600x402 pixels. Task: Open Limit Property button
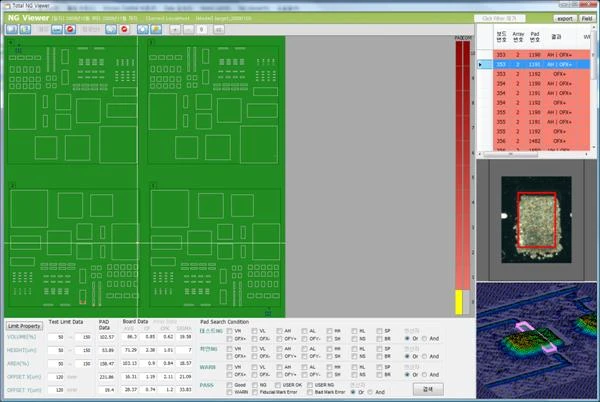(x=24, y=326)
